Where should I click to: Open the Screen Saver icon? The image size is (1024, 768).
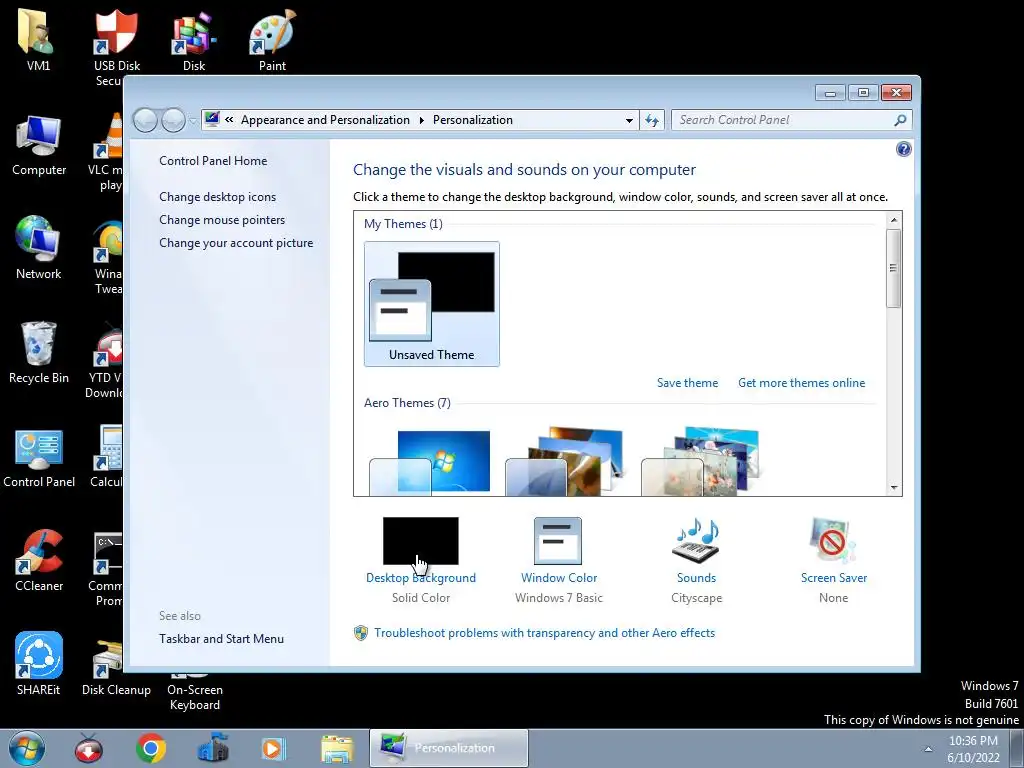point(833,541)
